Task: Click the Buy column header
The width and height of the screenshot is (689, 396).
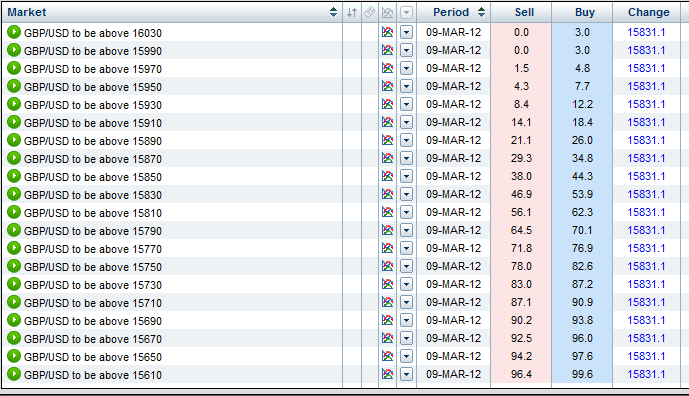Action: (584, 12)
